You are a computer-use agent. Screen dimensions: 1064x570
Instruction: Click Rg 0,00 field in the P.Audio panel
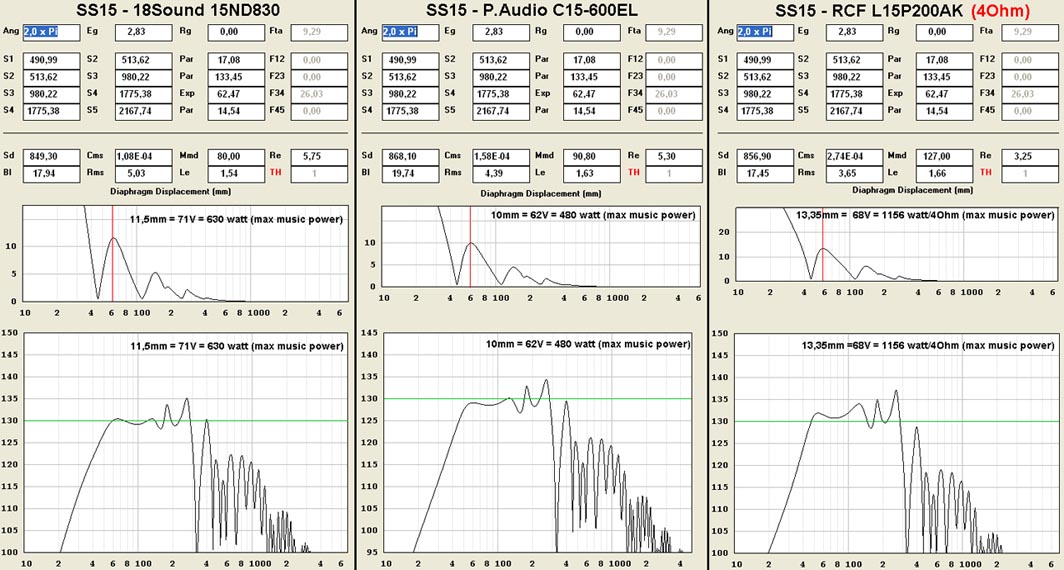point(592,32)
